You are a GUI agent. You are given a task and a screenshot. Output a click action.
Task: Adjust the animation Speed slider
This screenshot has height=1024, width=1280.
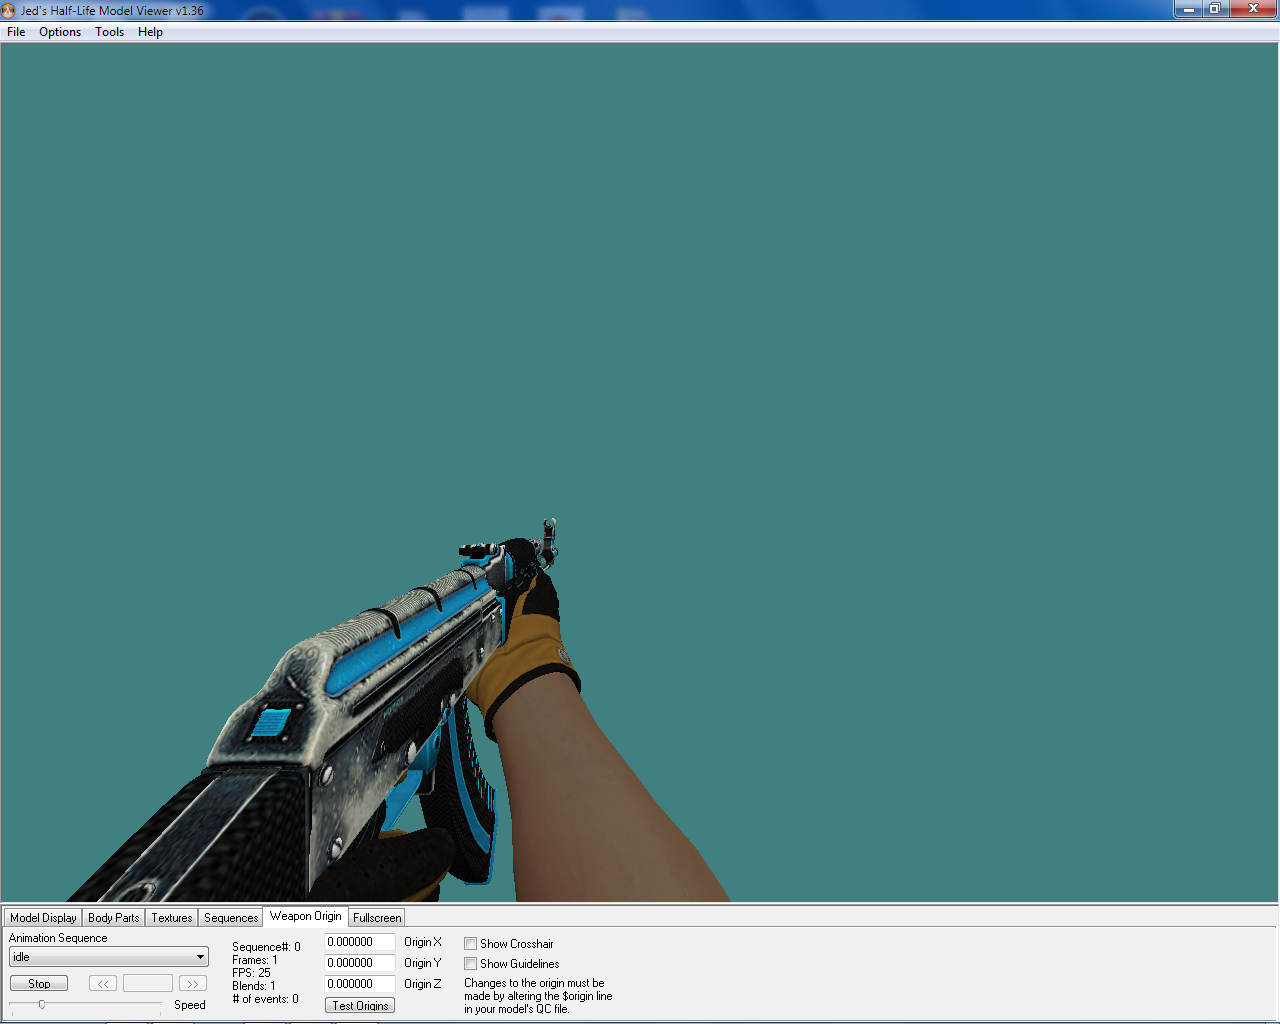click(x=42, y=1004)
